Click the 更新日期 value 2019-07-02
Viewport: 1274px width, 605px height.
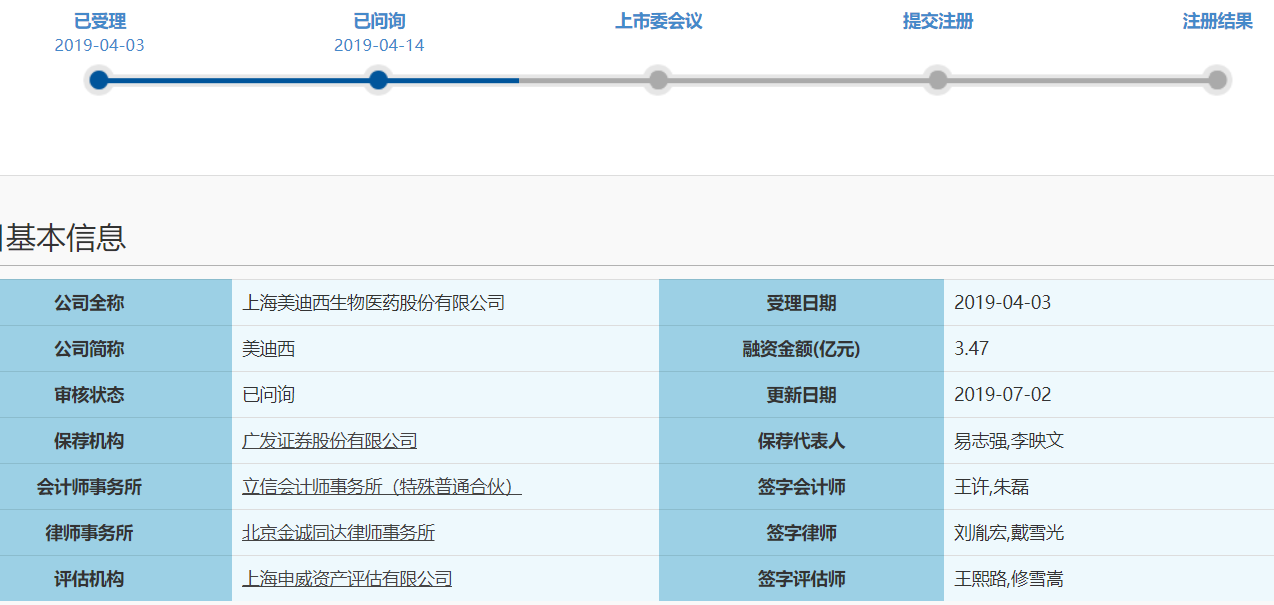click(x=1003, y=395)
